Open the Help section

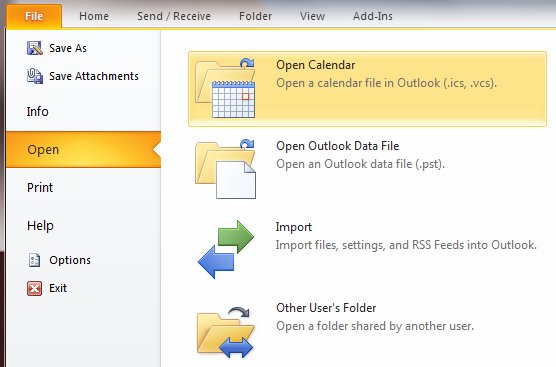coord(40,226)
